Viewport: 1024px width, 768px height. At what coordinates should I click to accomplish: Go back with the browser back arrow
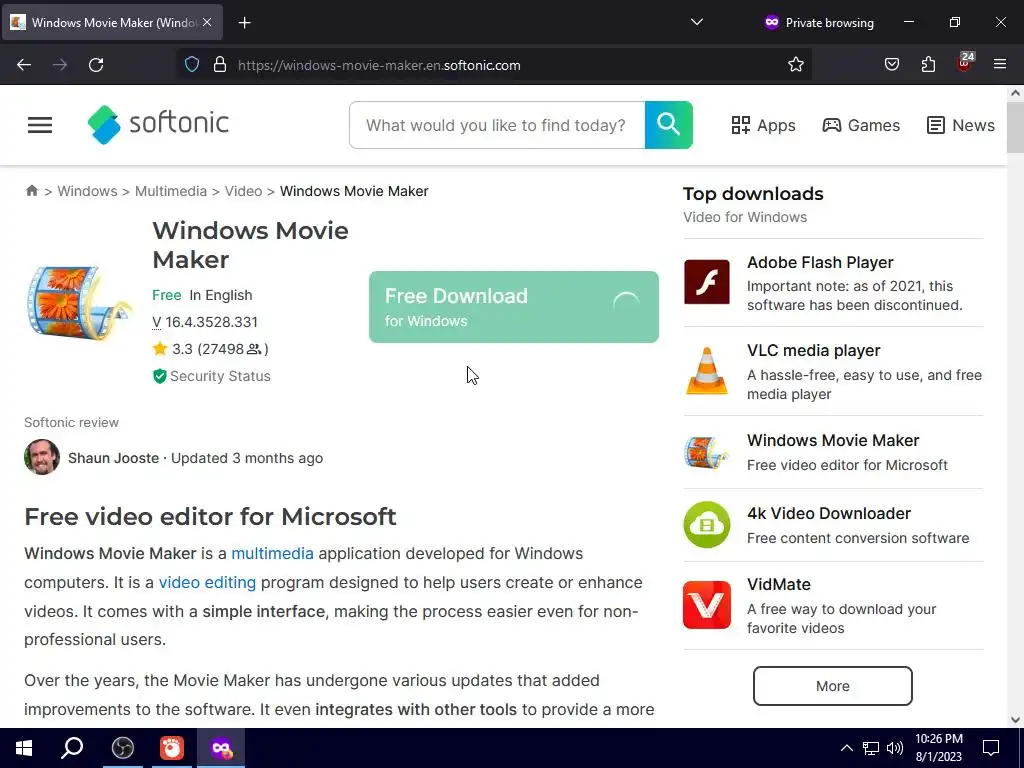[x=24, y=65]
